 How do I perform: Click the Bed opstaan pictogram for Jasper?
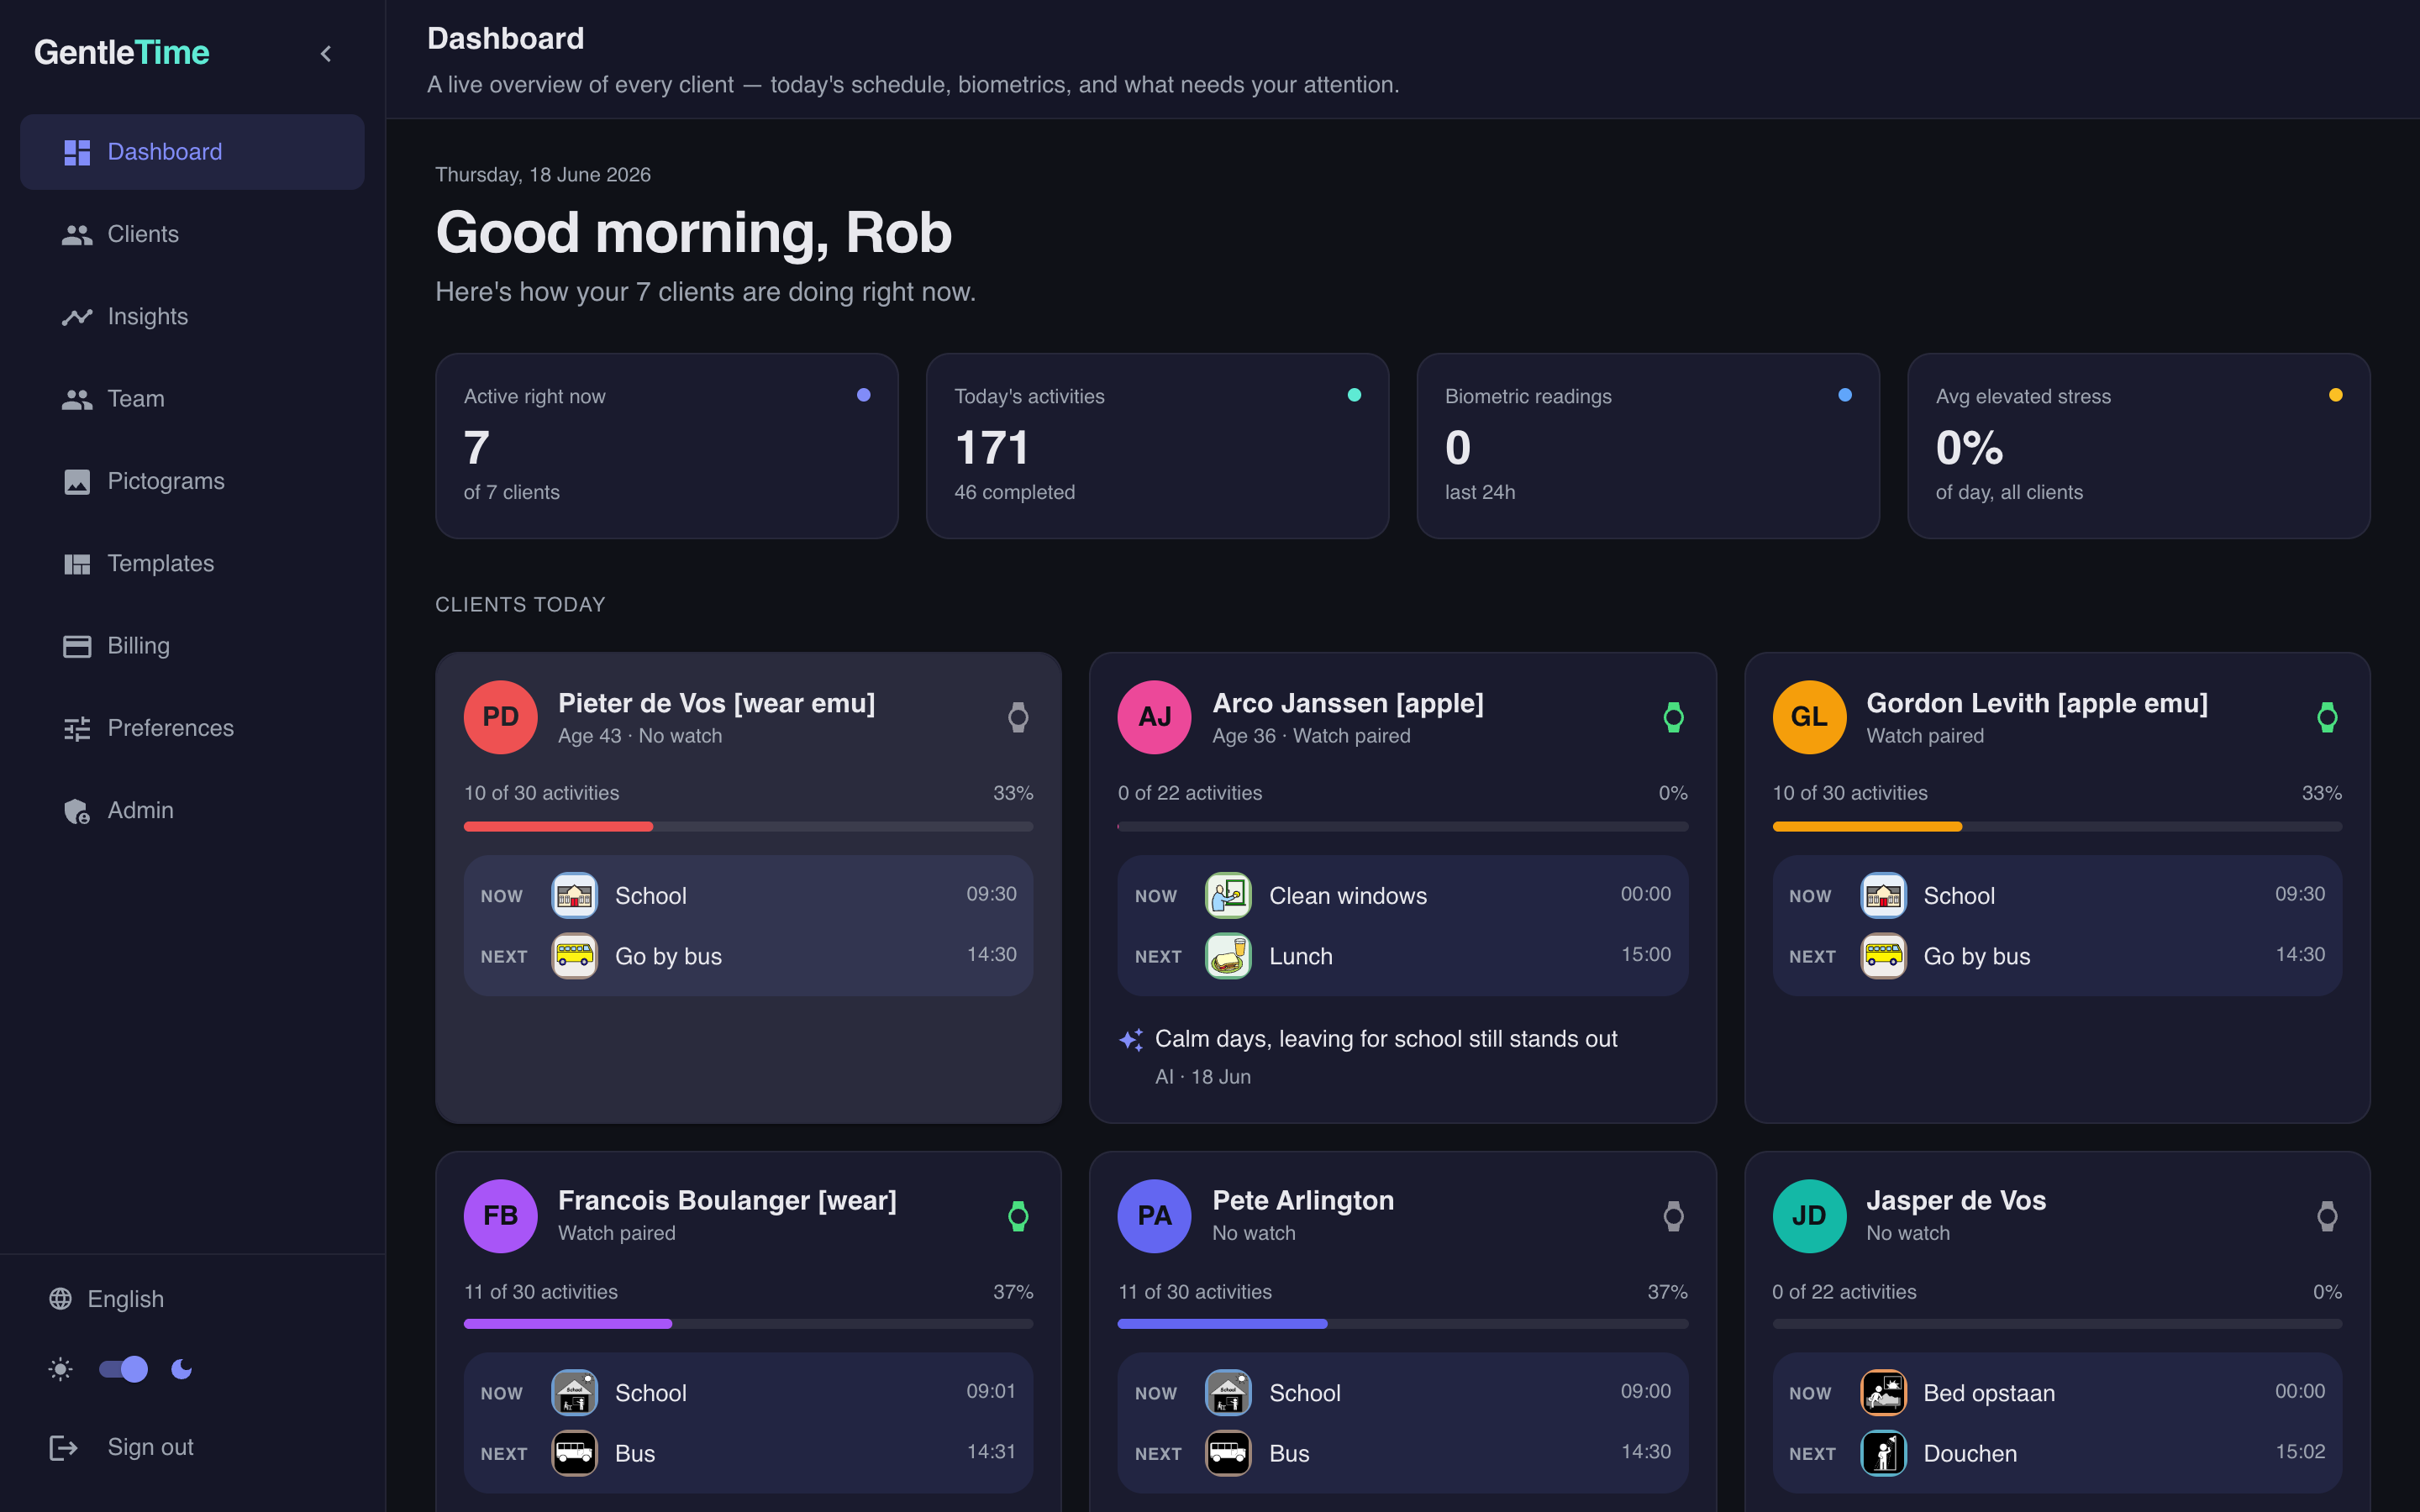(1883, 1393)
